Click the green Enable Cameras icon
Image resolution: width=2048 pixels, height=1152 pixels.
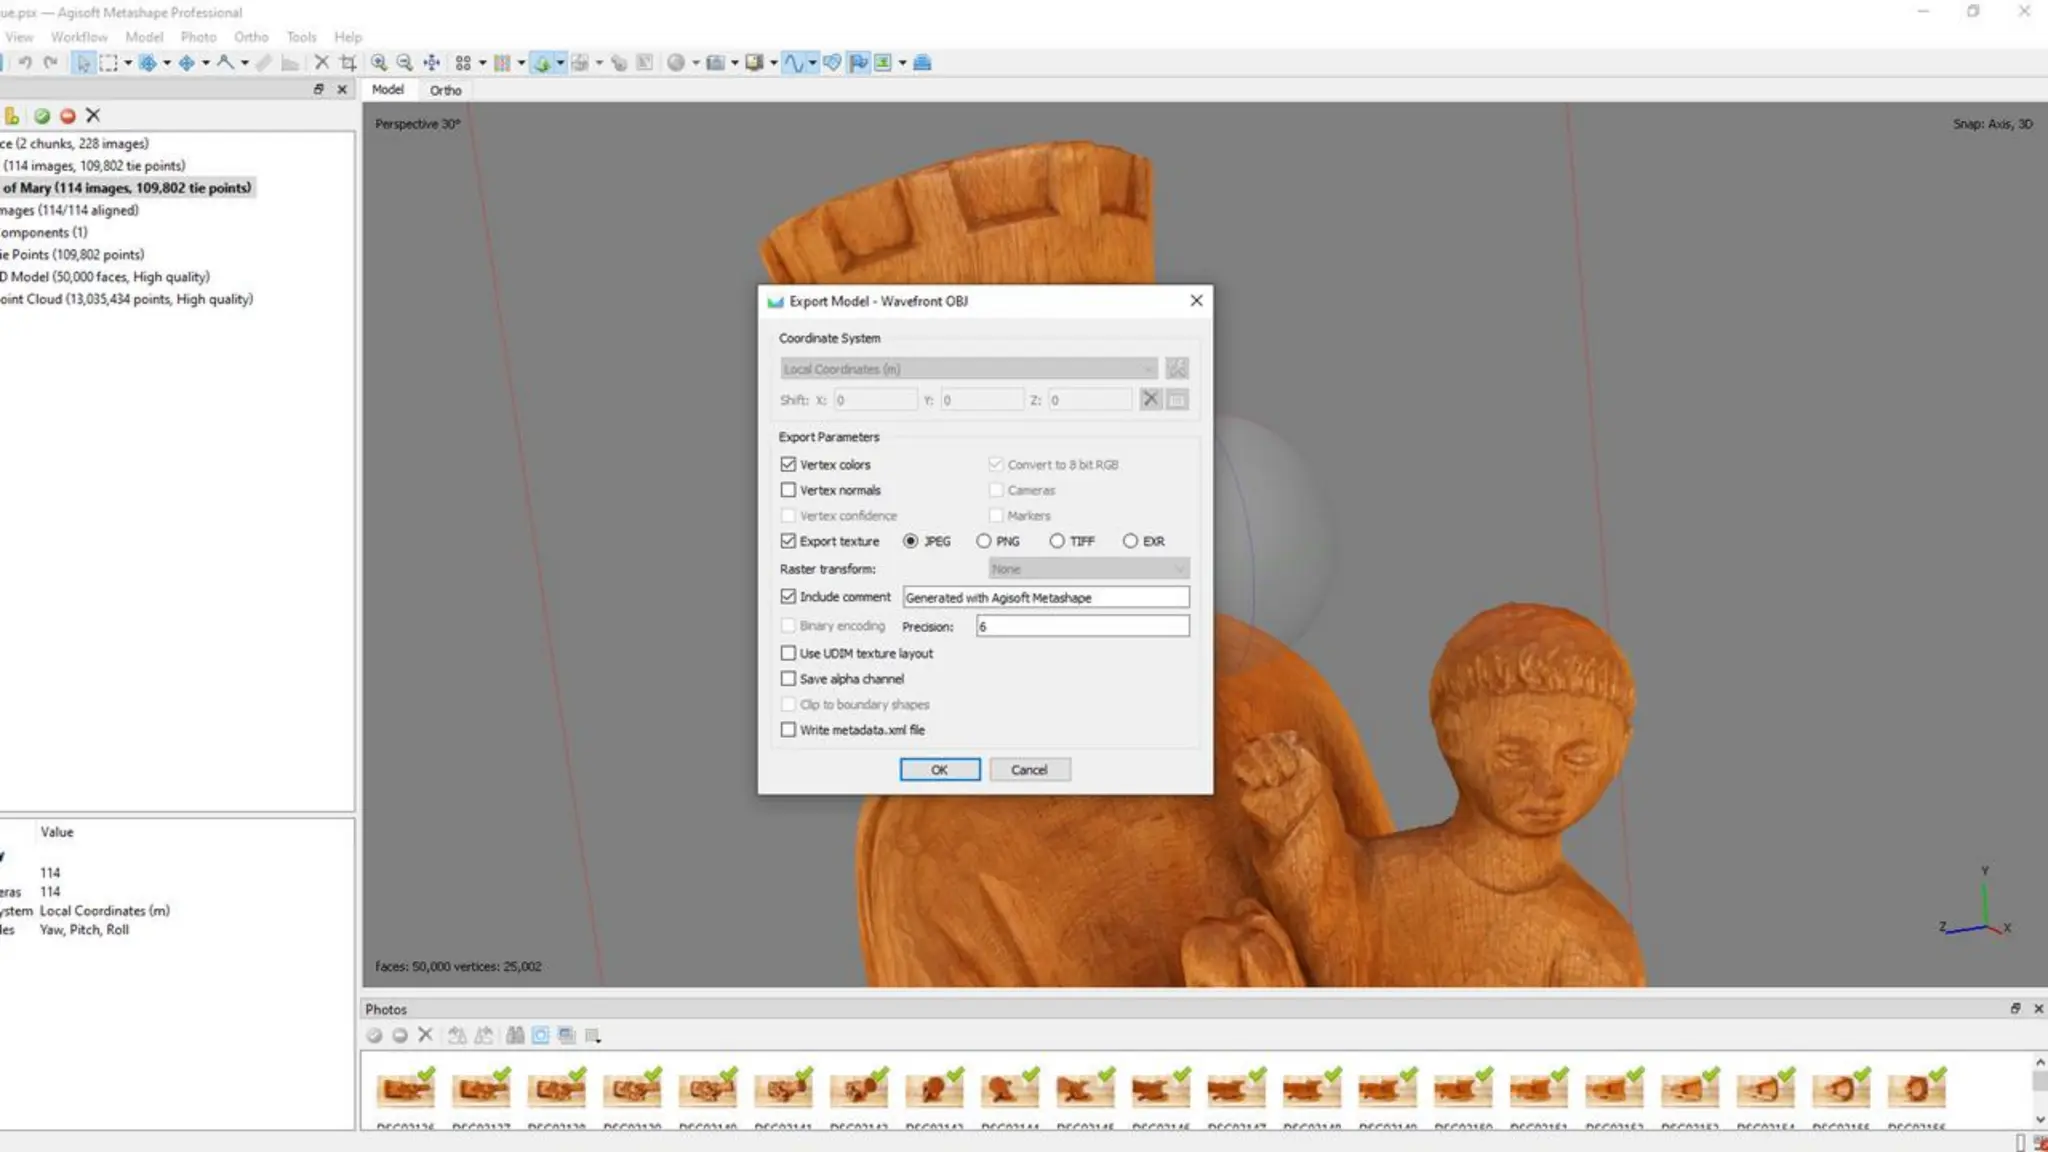click(x=42, y=116)
